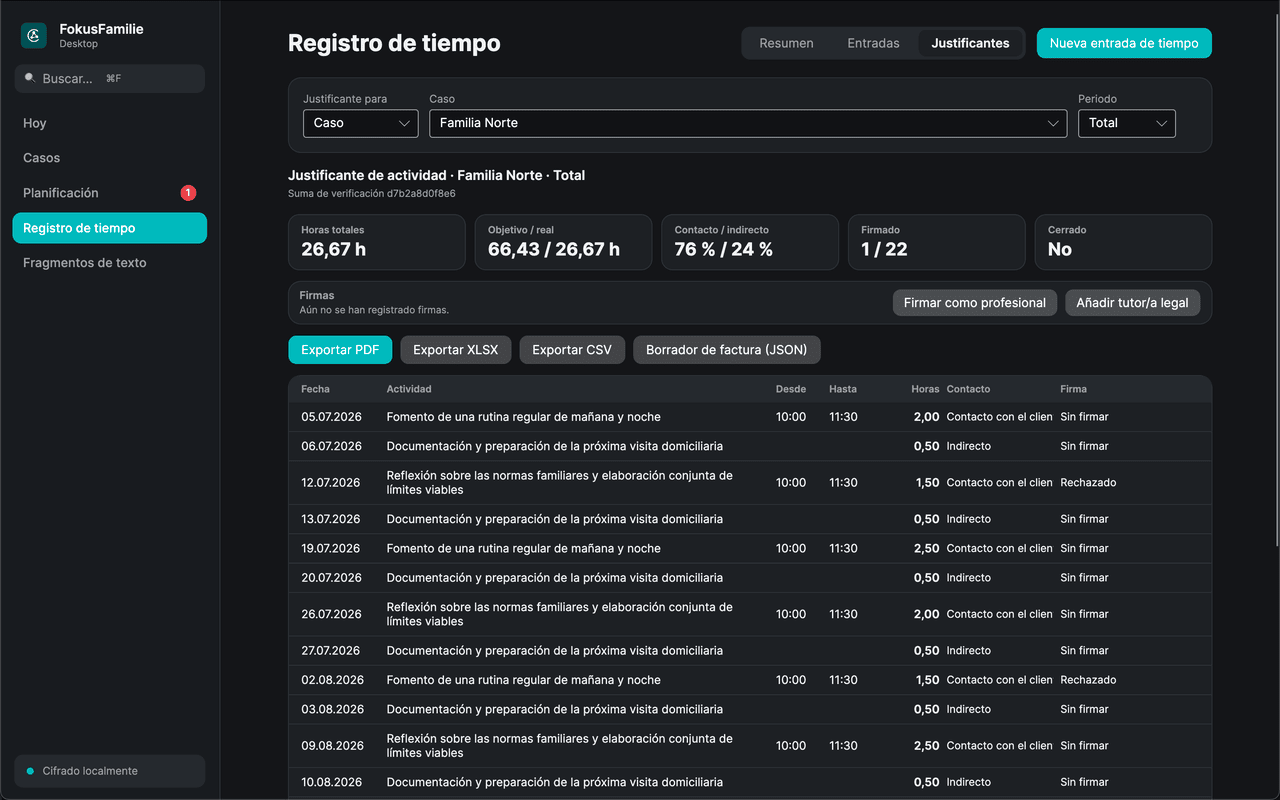Select Registro de tiempo in the sidebar

coord(110,228)
